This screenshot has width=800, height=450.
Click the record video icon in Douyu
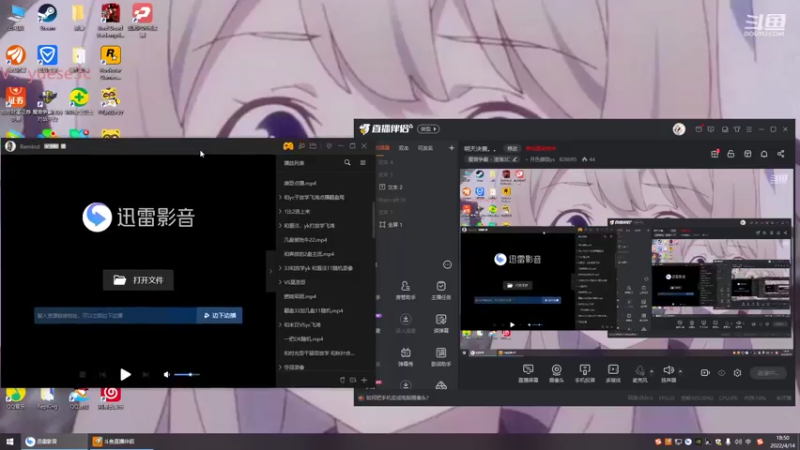[705, 373]
